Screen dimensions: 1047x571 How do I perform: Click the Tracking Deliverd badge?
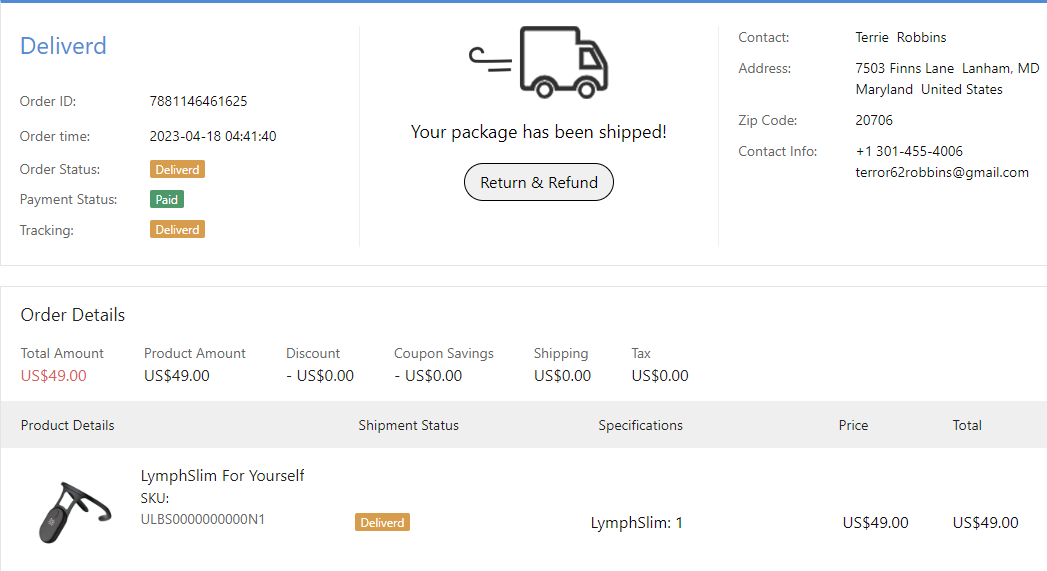(x=177, y=230)
